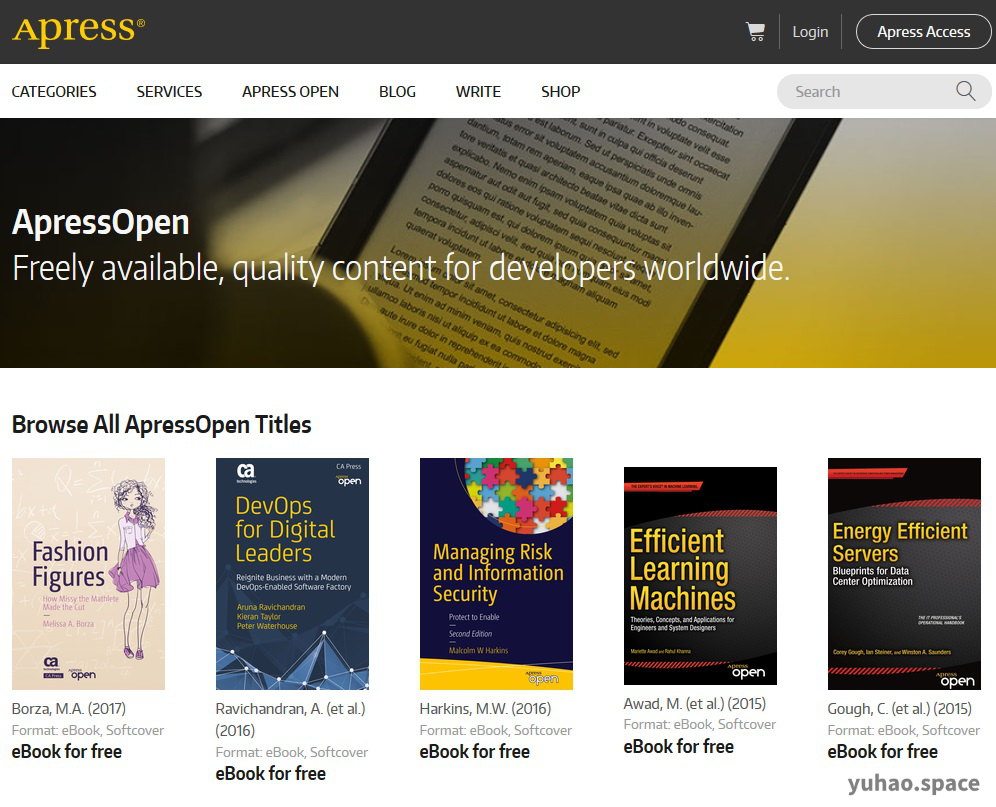
Task: Open Apress Access button
Action: [x=923, y=32]
